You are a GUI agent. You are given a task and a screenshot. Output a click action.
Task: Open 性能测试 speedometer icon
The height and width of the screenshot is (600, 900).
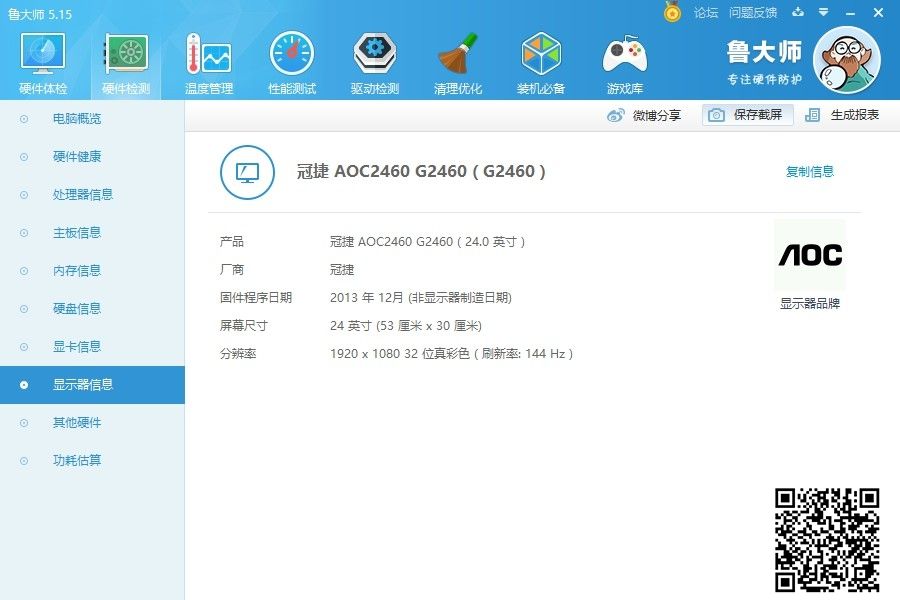(292, 56)
